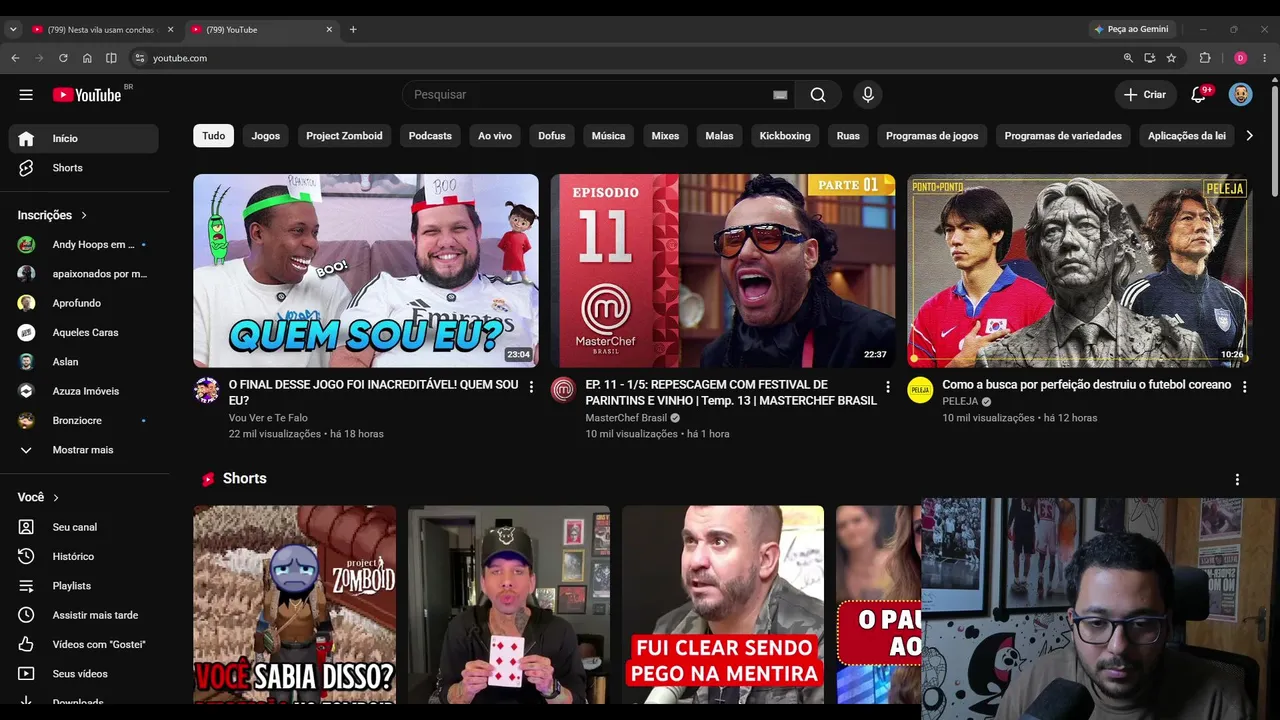Open the on-screen keyboard in search box
Image resolution: width=1280 pixels, height=720 pixels.
(780, 95)
